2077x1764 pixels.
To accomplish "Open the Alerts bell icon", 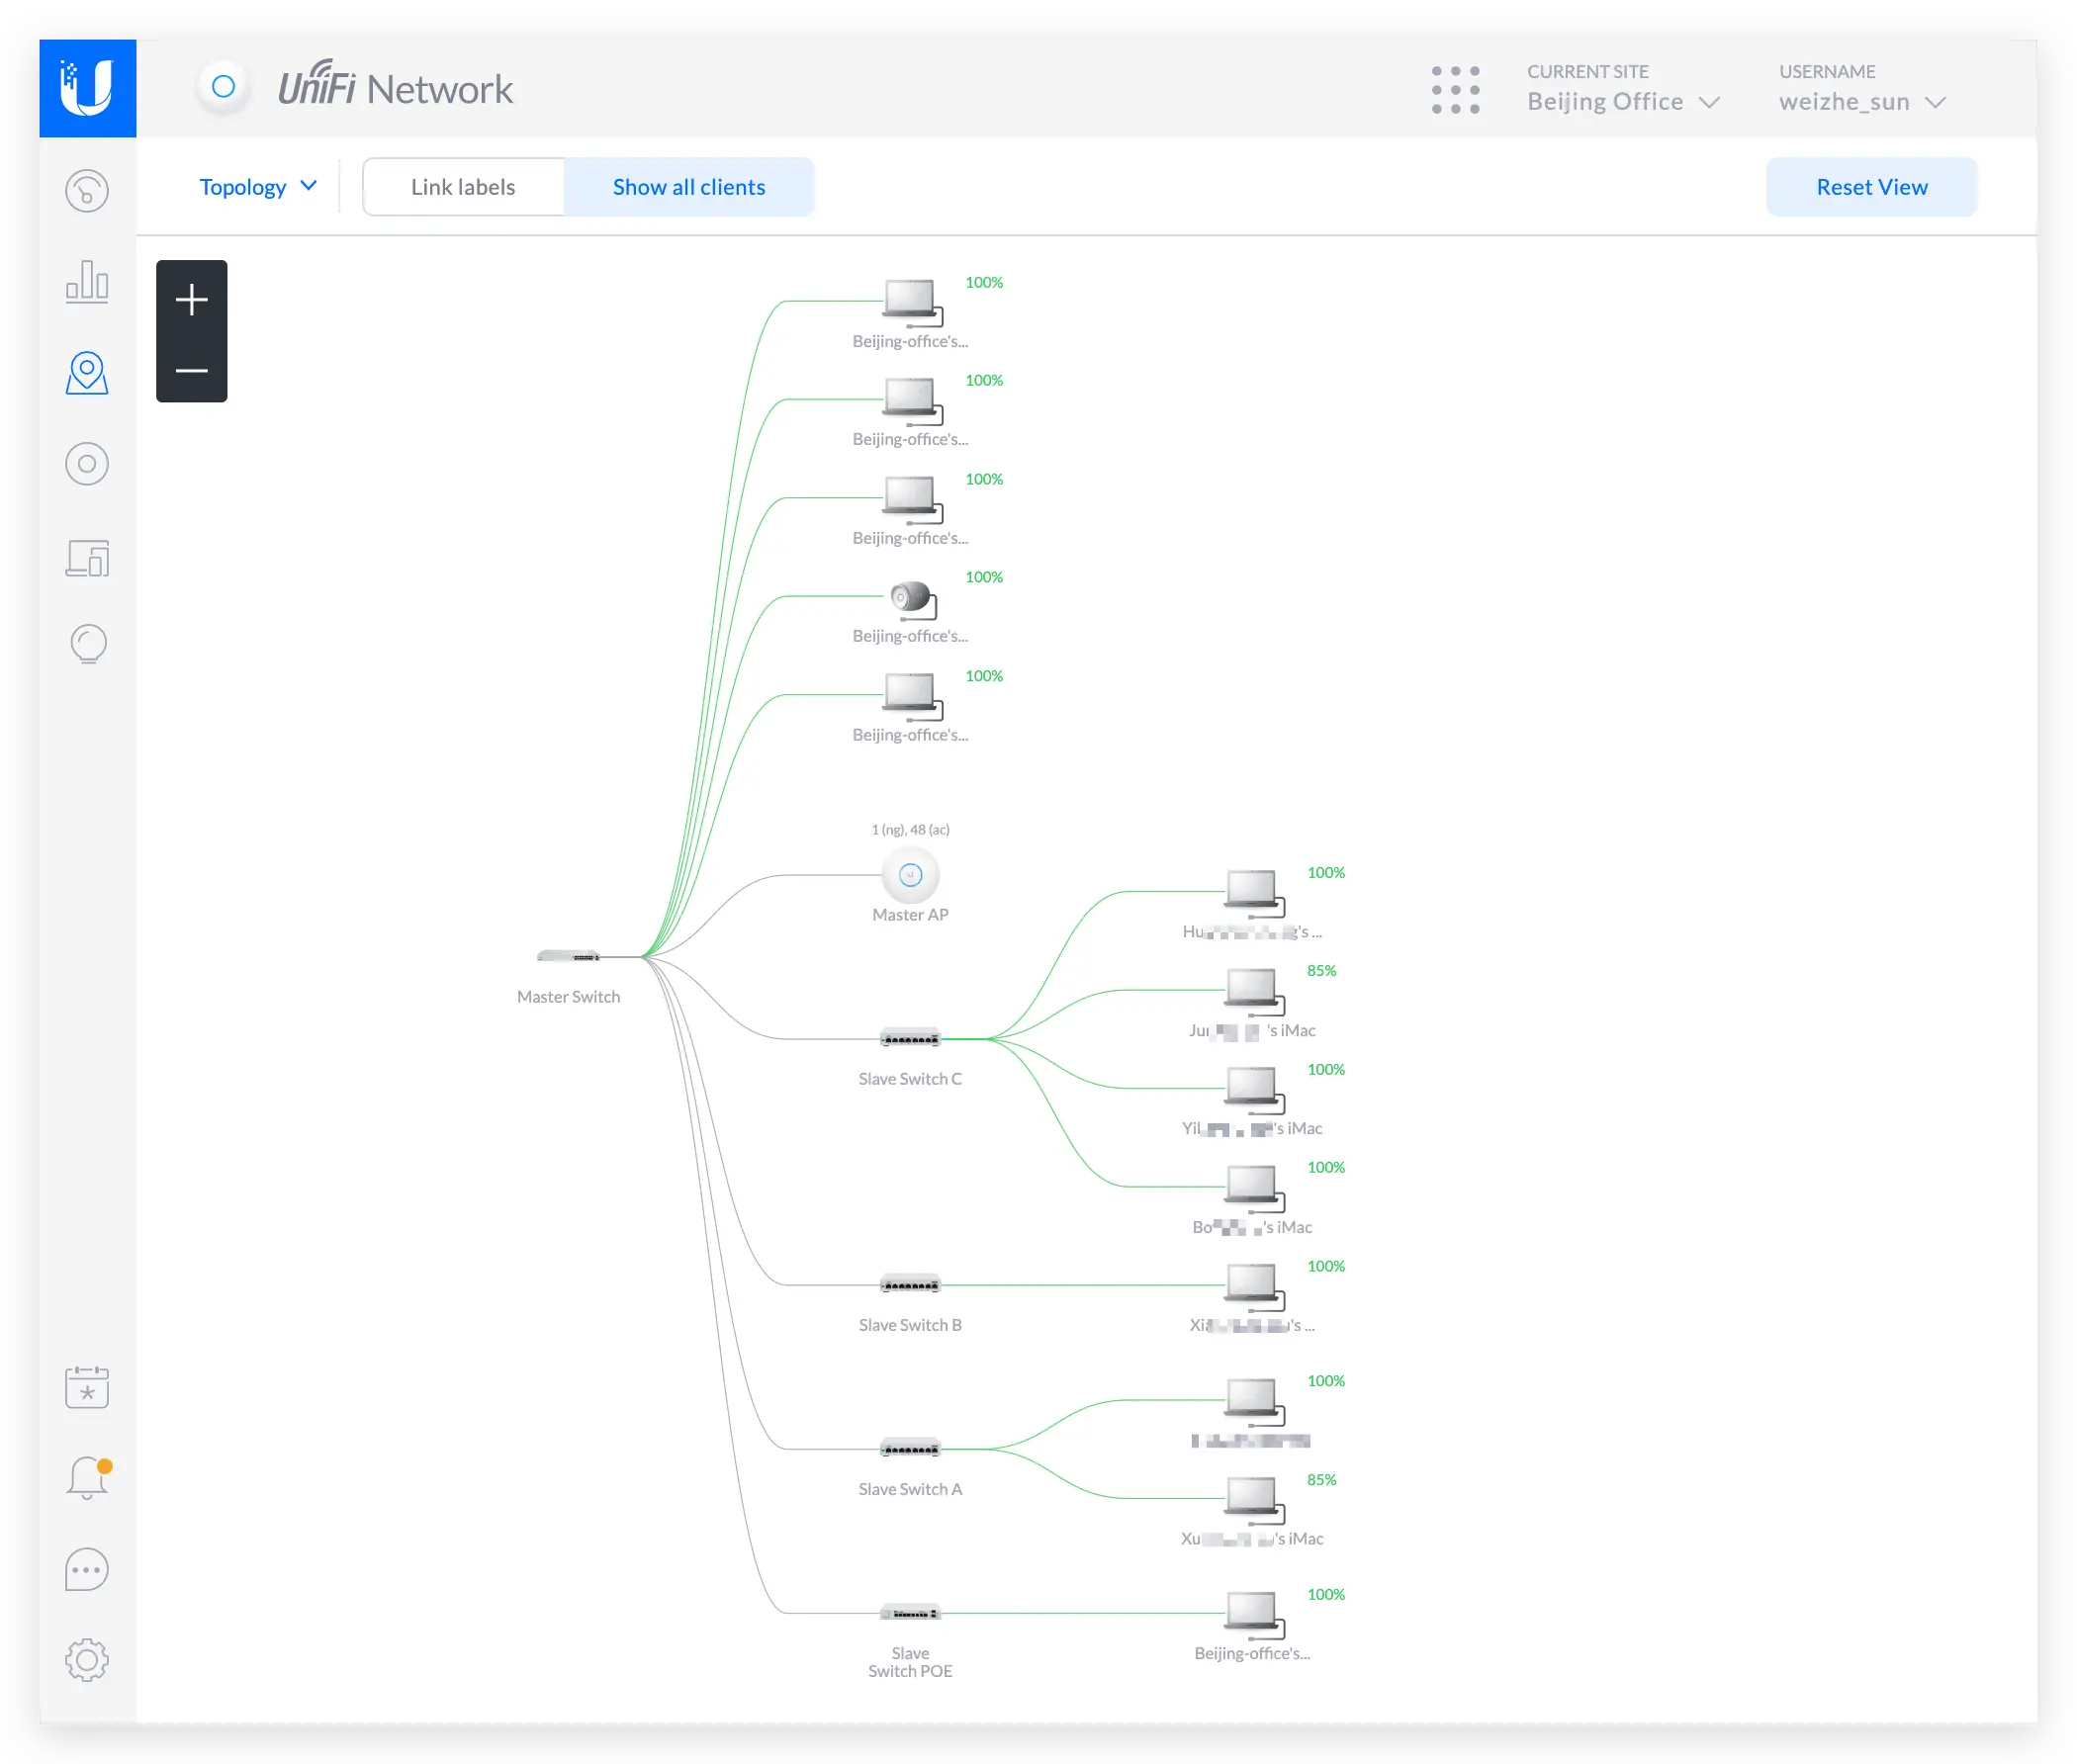I will tap(87, 1478).
